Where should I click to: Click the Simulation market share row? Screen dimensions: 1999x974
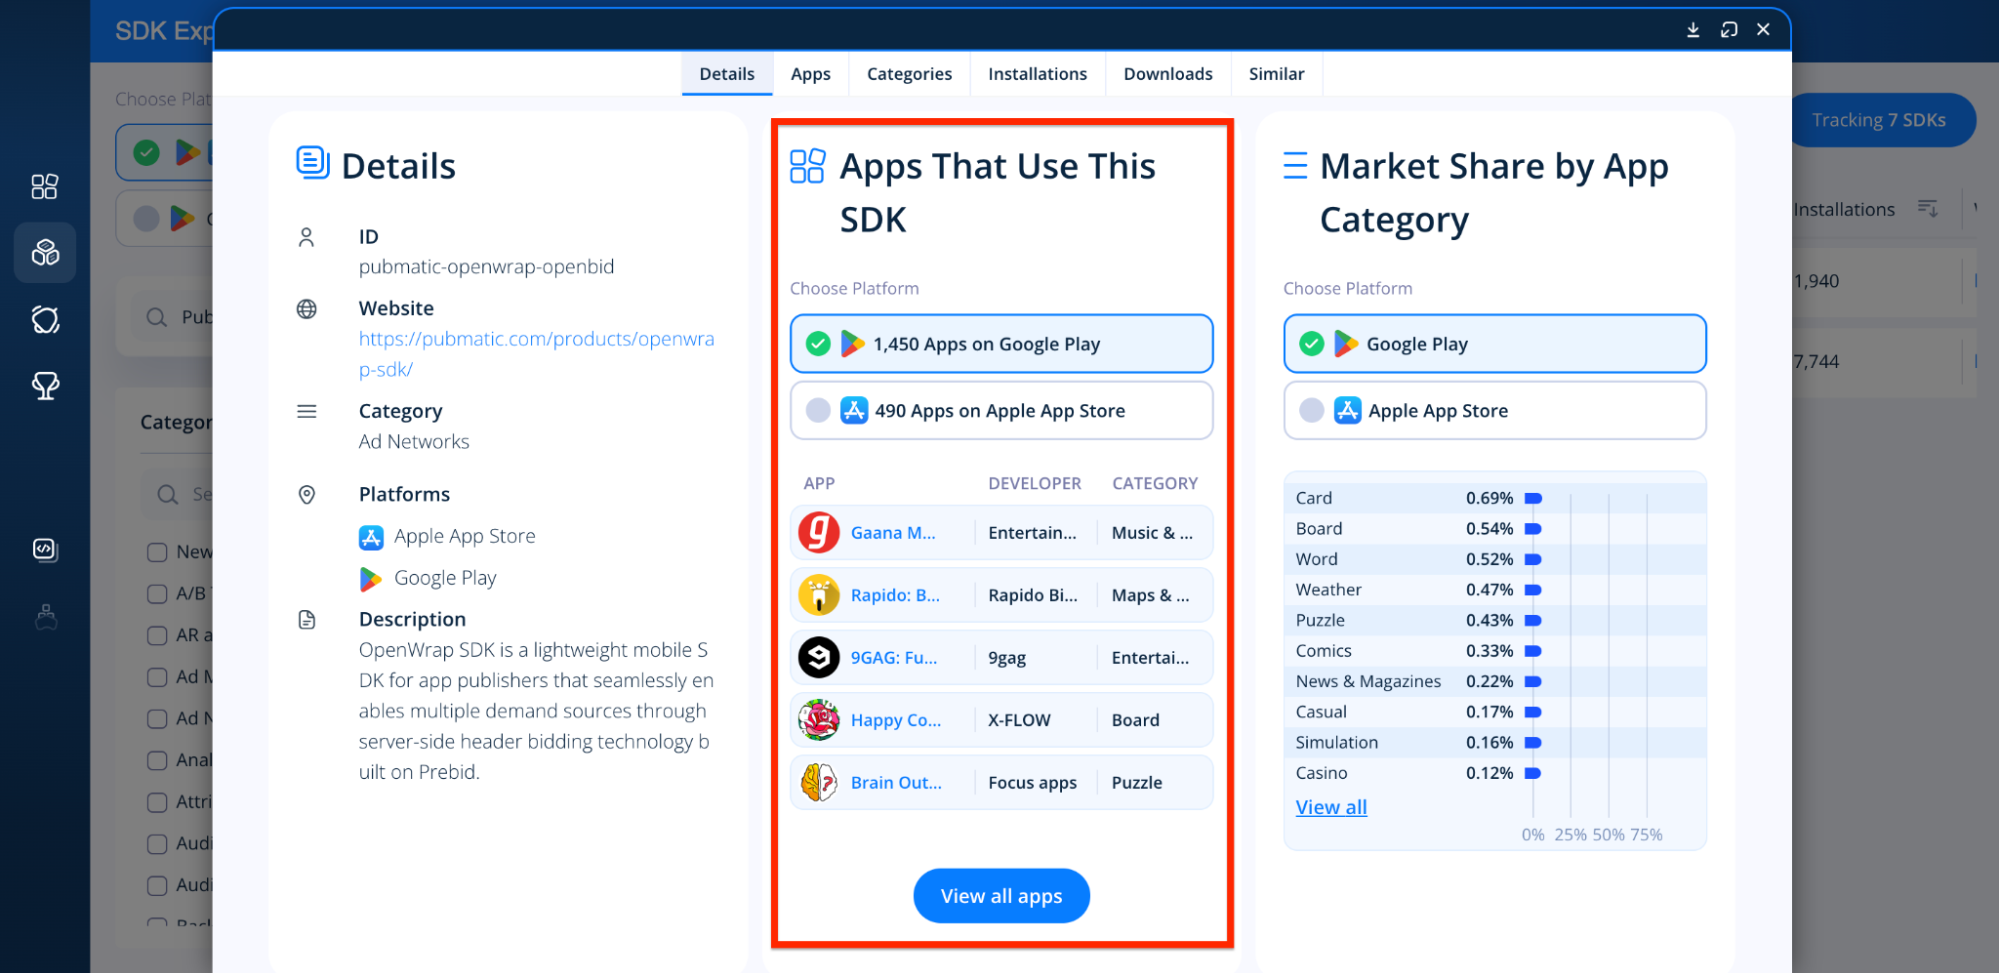coord(1495,742)
